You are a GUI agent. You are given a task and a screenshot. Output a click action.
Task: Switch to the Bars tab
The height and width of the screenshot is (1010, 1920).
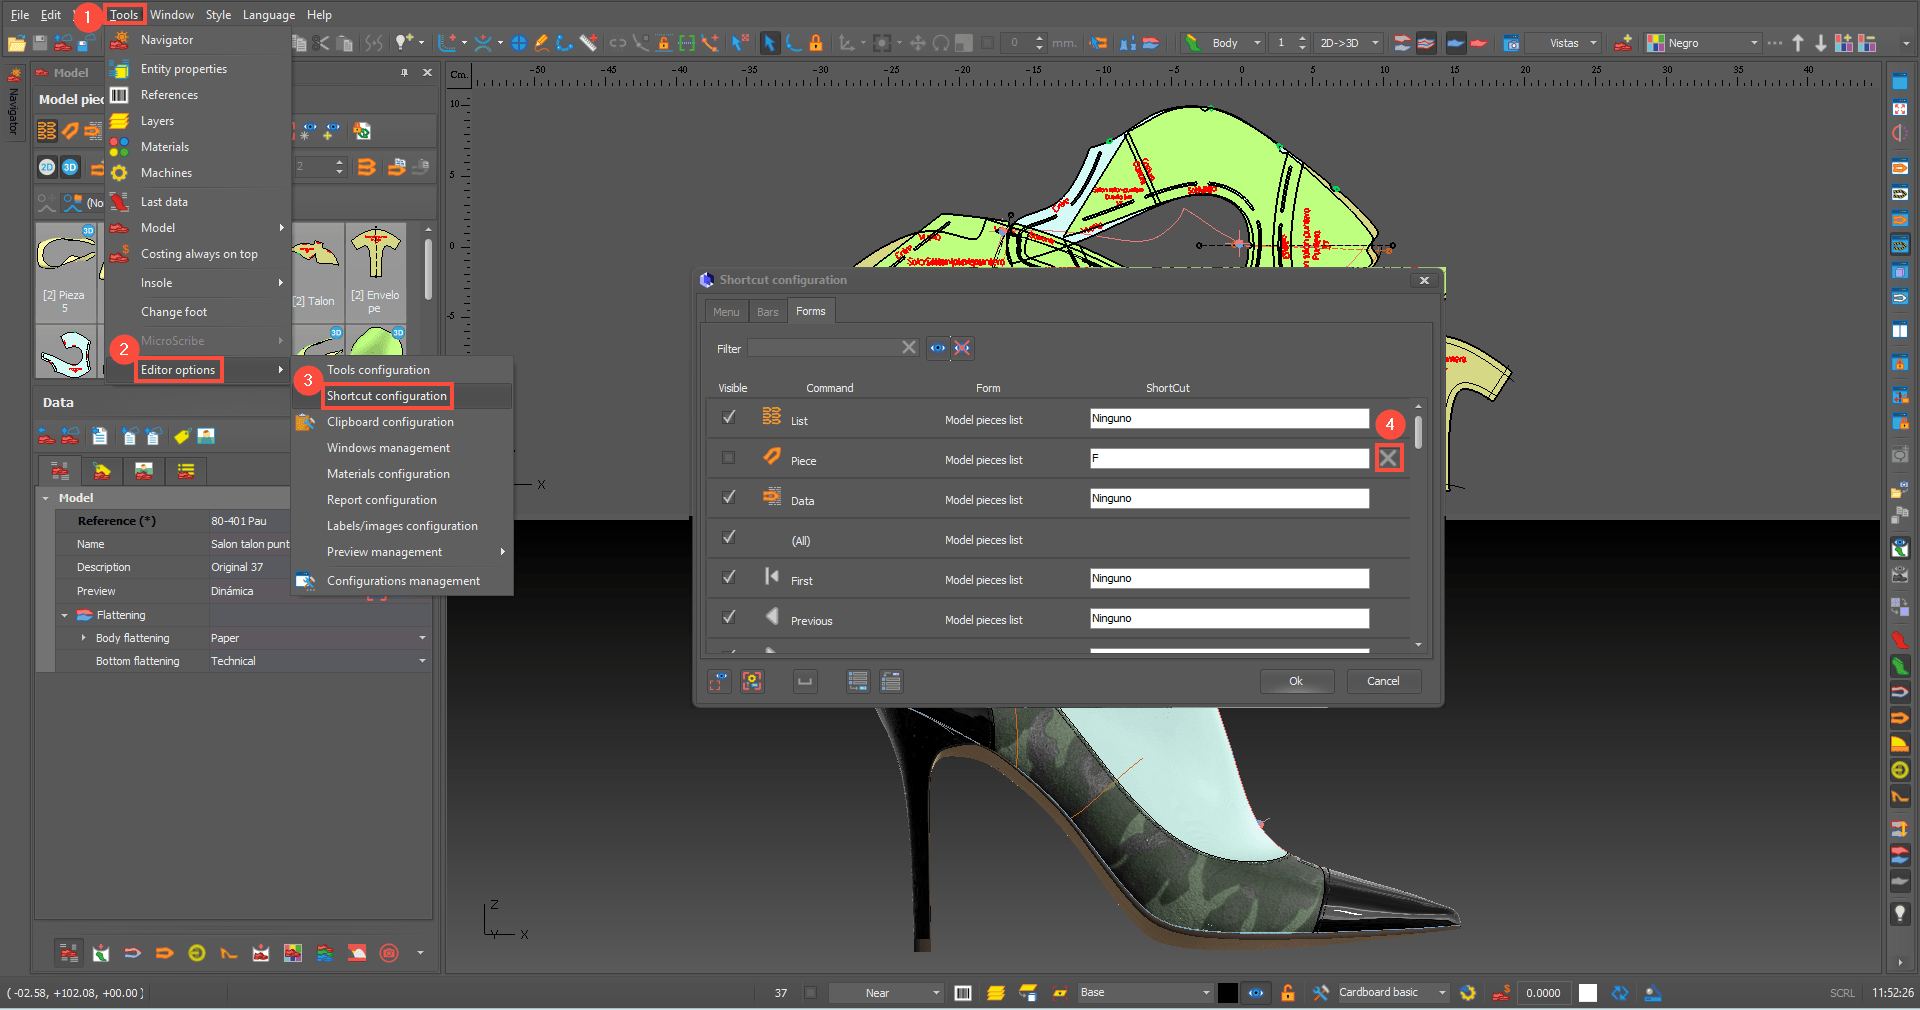767,312
